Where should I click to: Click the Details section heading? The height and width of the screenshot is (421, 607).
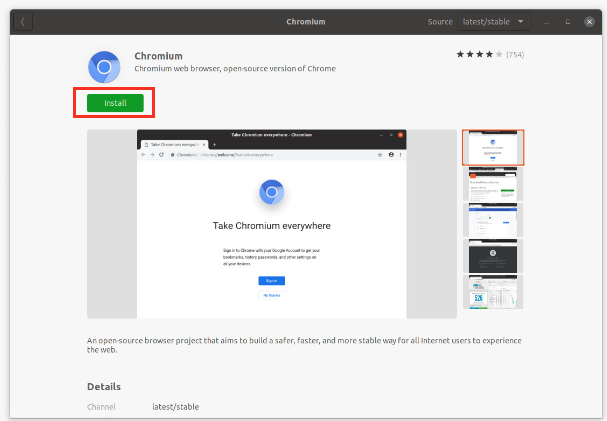coord(104,387)
